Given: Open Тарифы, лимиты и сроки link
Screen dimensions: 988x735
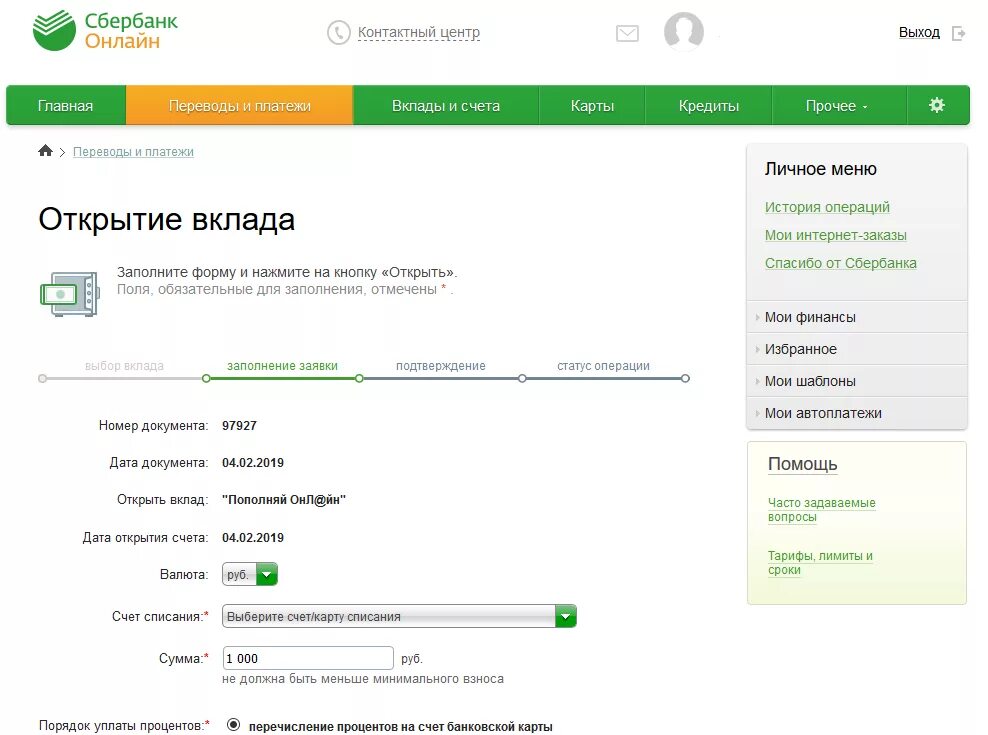Looking at the screenshot, I should (820, 563).
